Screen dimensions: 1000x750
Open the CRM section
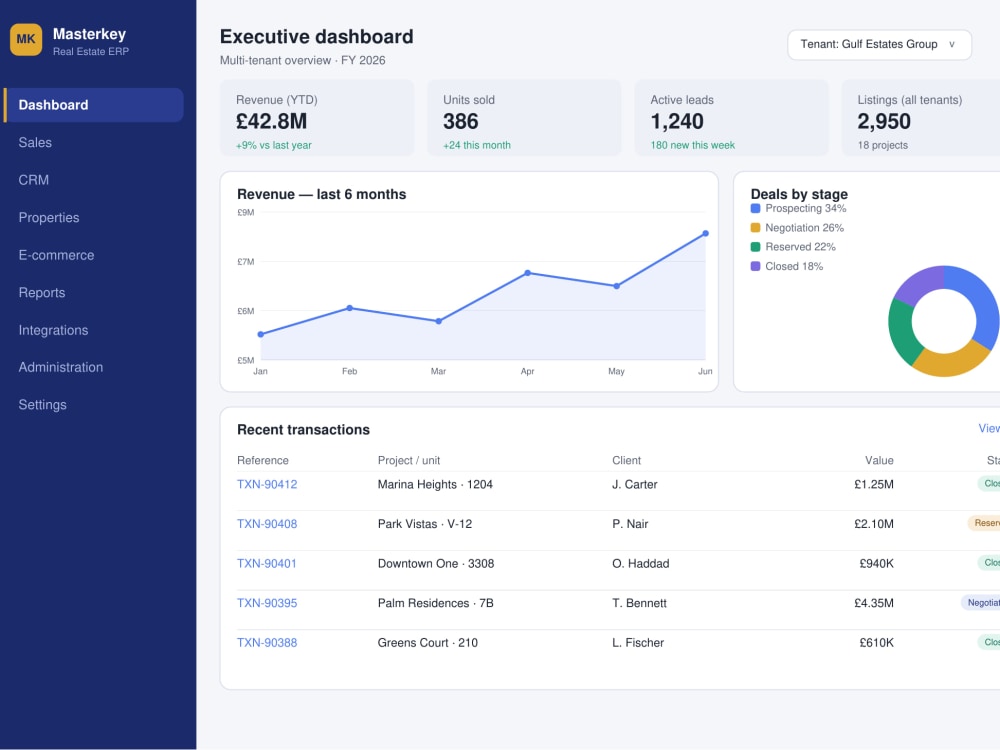point(34,180)
